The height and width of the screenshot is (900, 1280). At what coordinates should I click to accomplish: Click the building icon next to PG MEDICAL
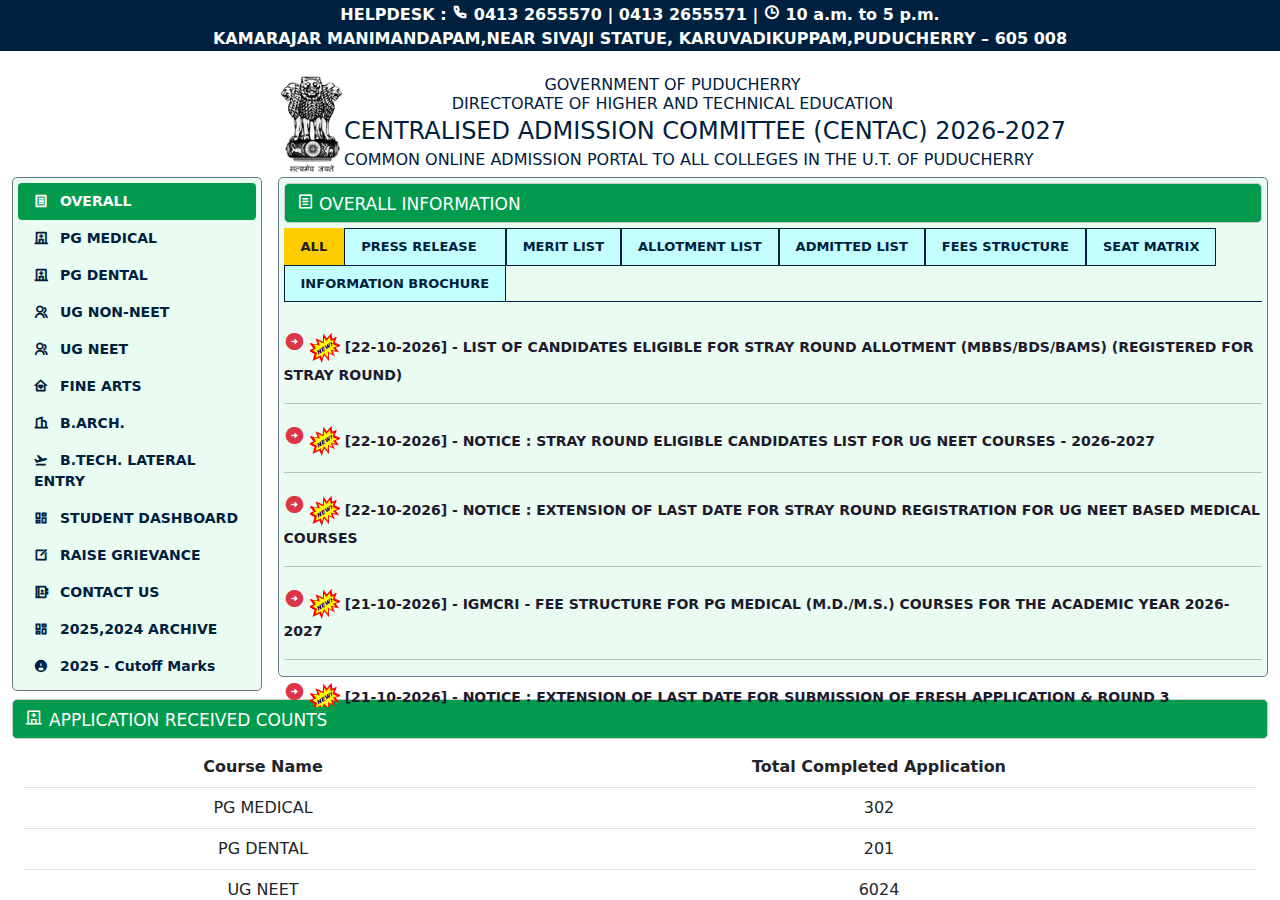click(41, 238)
